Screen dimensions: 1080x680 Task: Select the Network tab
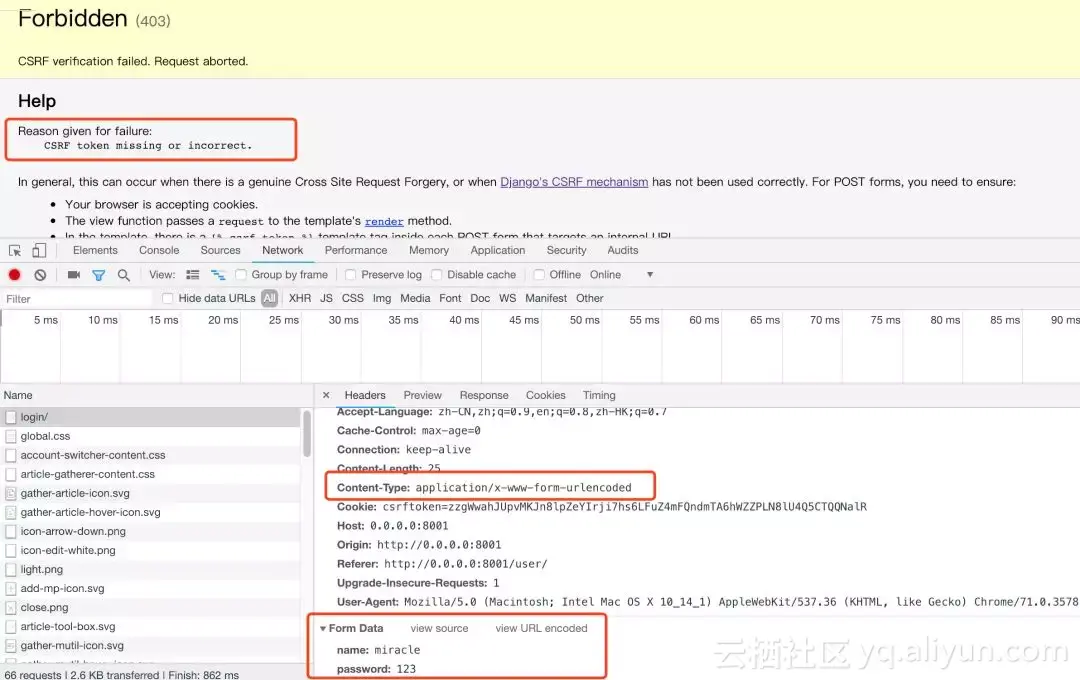pyautogui.click(x=282, y=250)
